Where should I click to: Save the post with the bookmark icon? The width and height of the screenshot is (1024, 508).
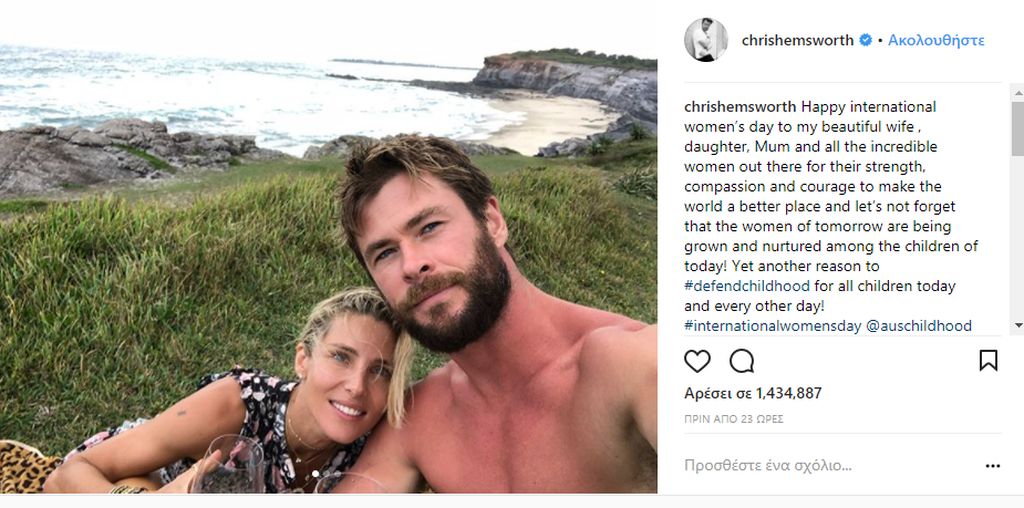[988, 360]
